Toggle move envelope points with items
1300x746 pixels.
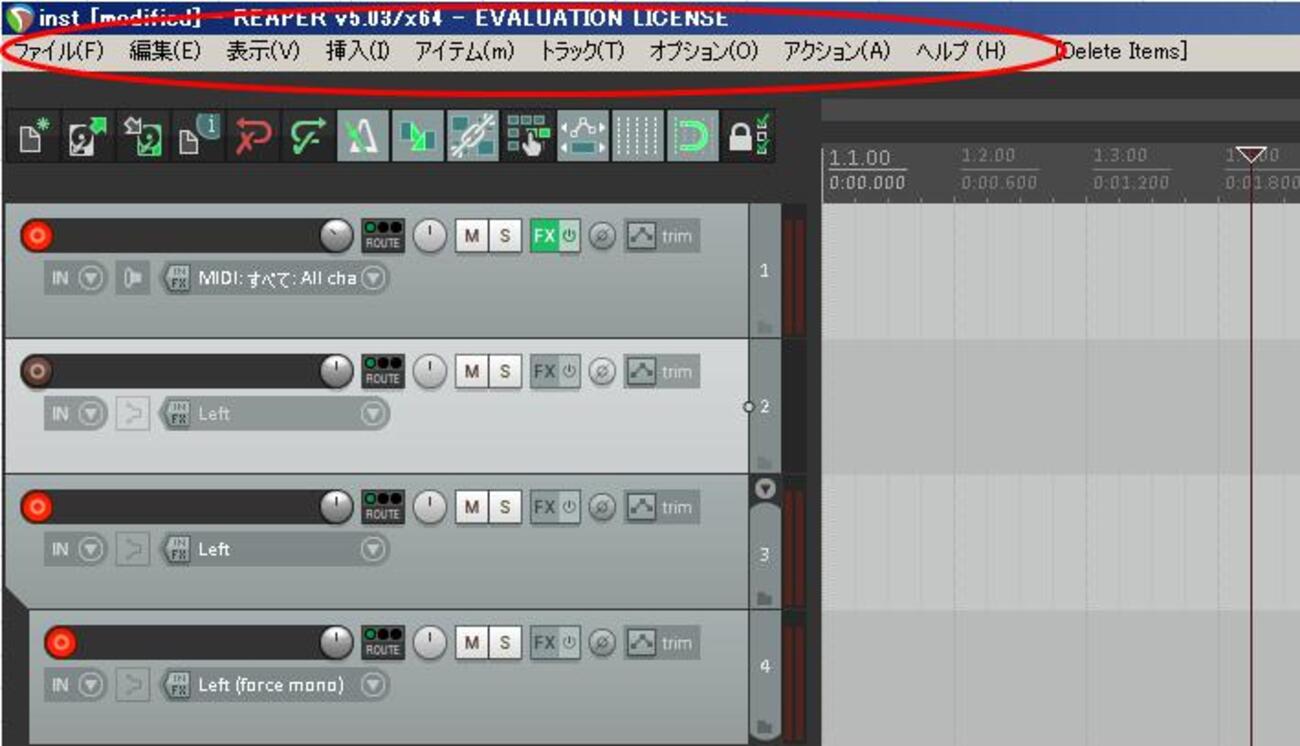583,138
